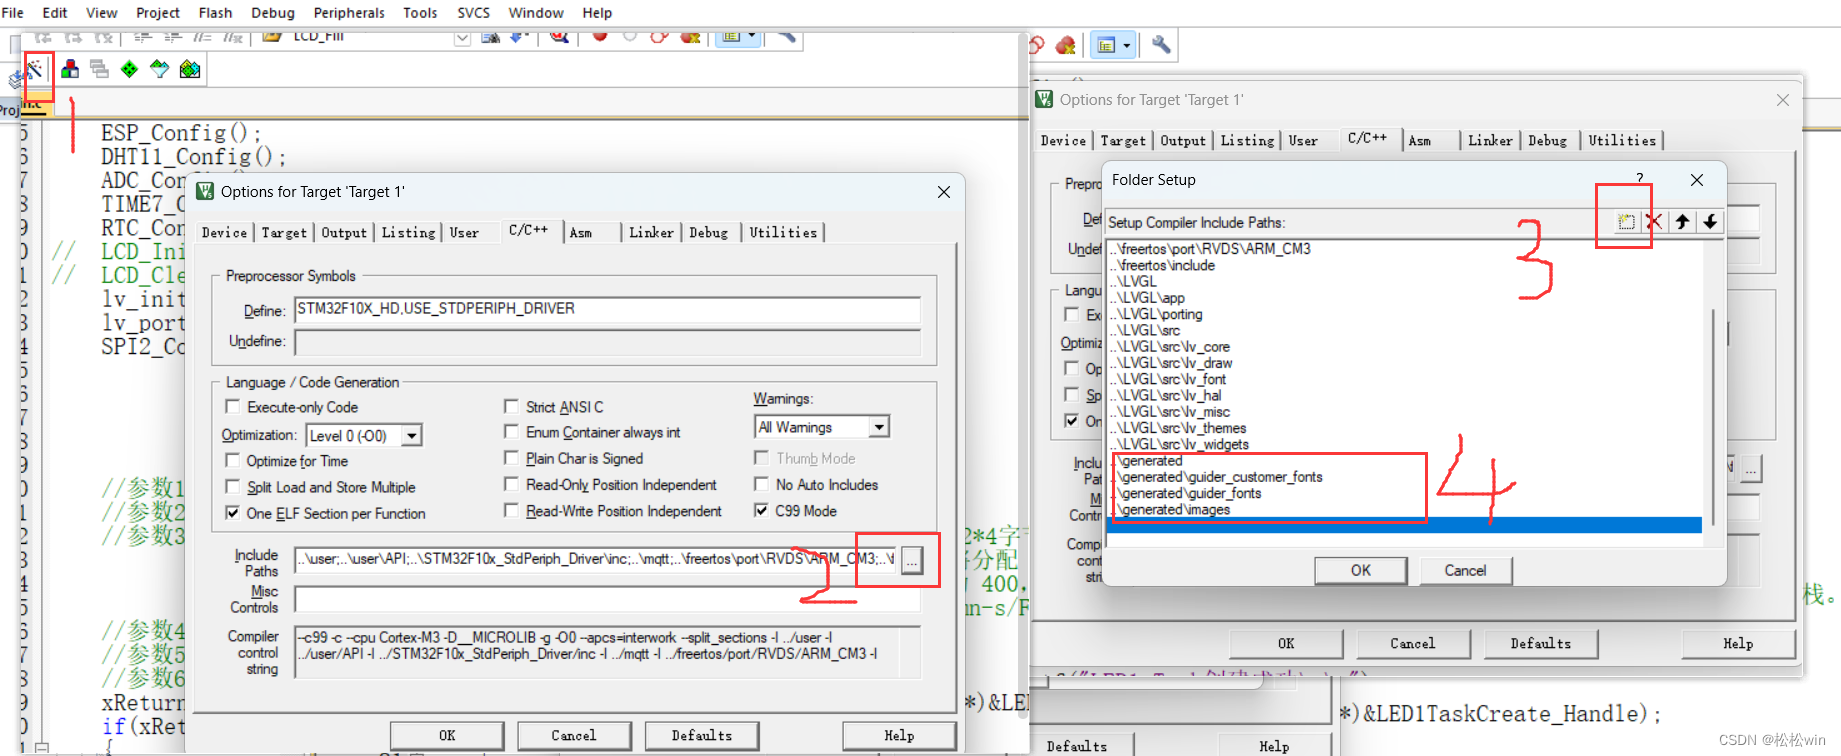Viewport: 1841px width, 756px height.
Task: Click the Folder Setup question mark help icon
Action: pyautogui.click(x=1640, y=178)
